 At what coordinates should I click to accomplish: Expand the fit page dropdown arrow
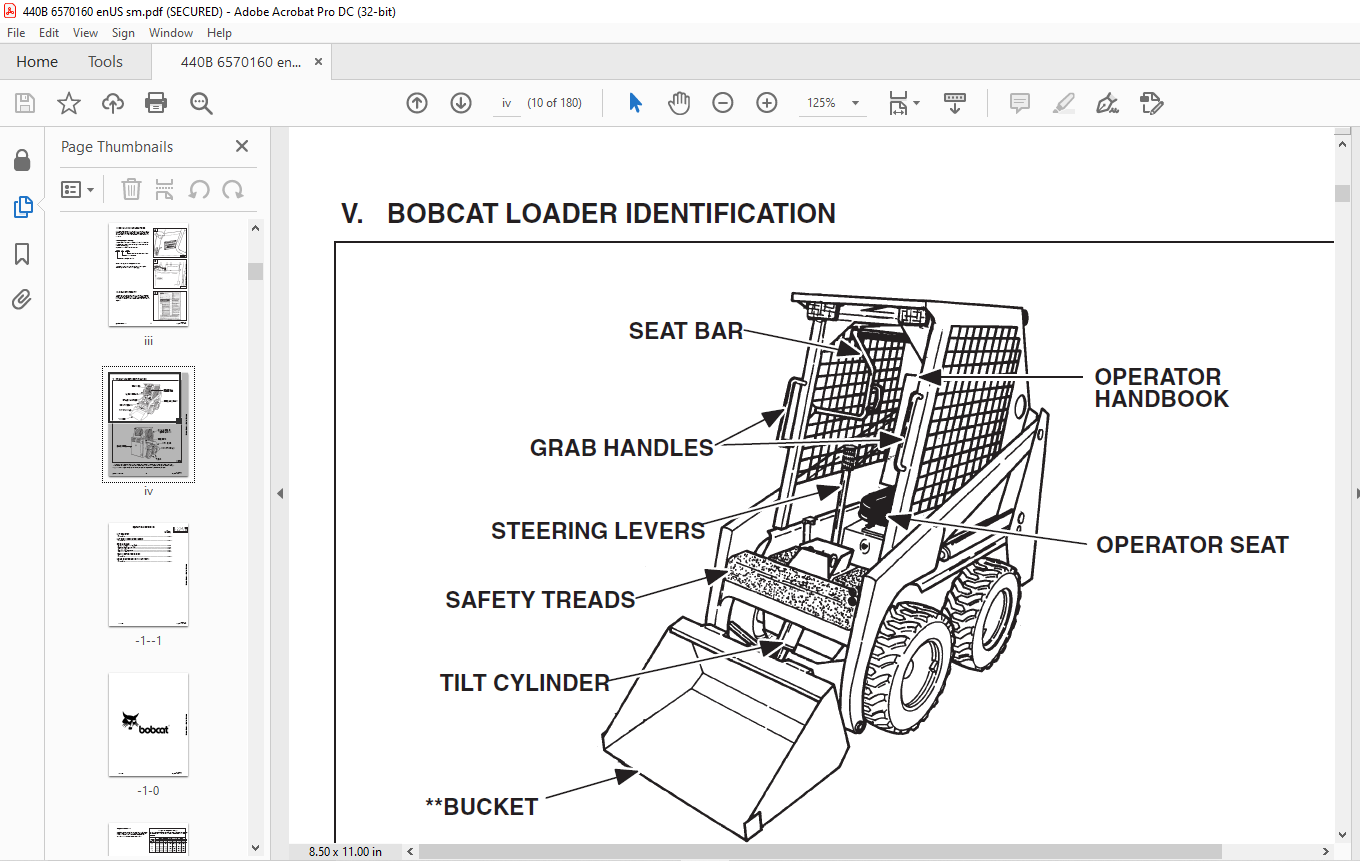[x=918, y=102]
